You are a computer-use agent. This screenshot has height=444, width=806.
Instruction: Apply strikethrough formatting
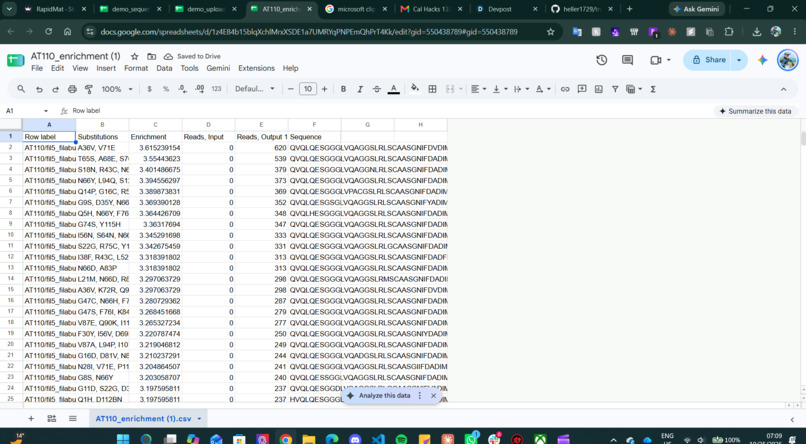point(377,89)
